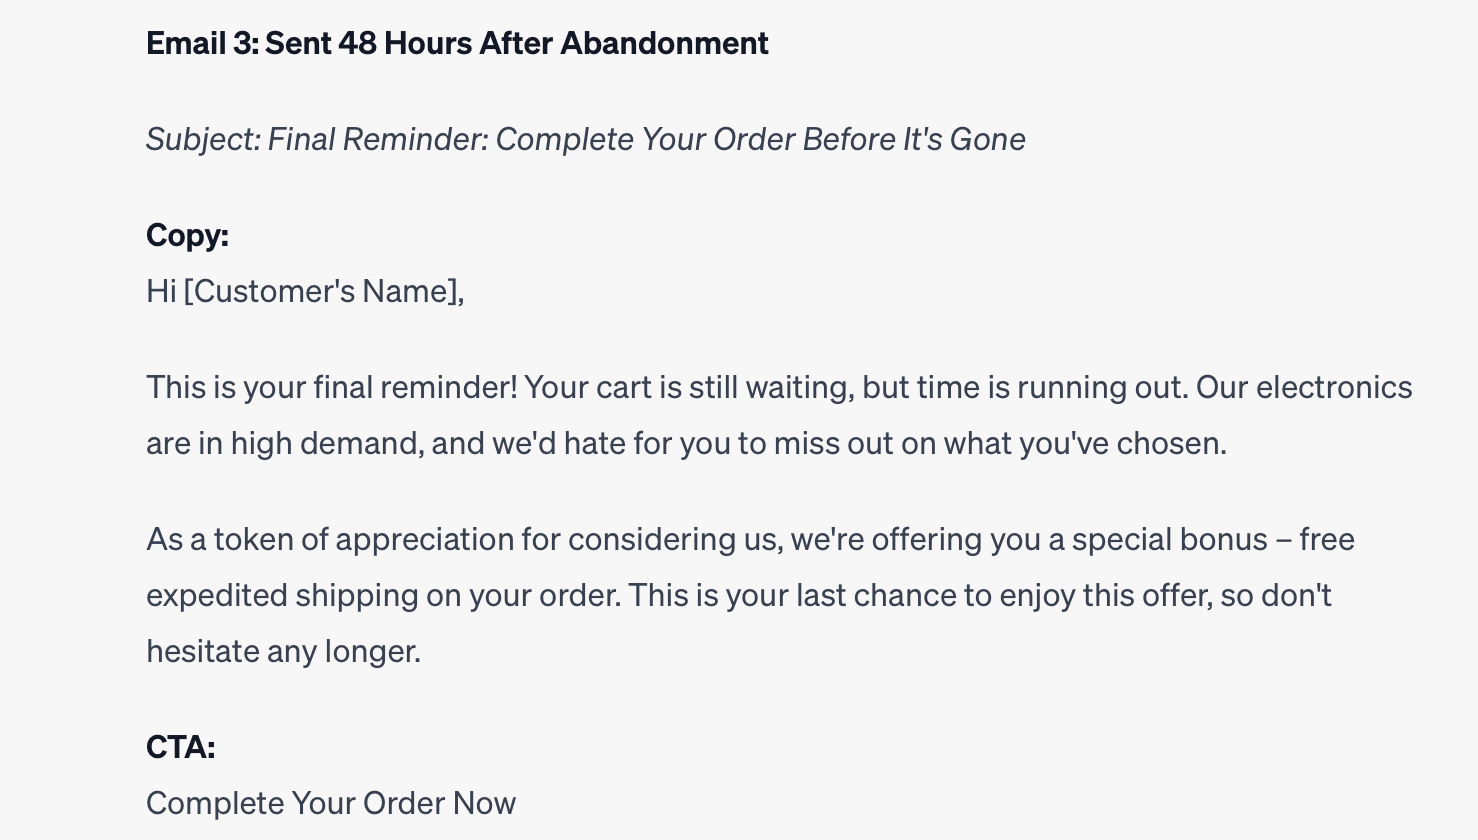The height and width of the screenshot is (840, 1478).
Task: Click the phrase "special bonus"
Action: (x=1169, y=539)
